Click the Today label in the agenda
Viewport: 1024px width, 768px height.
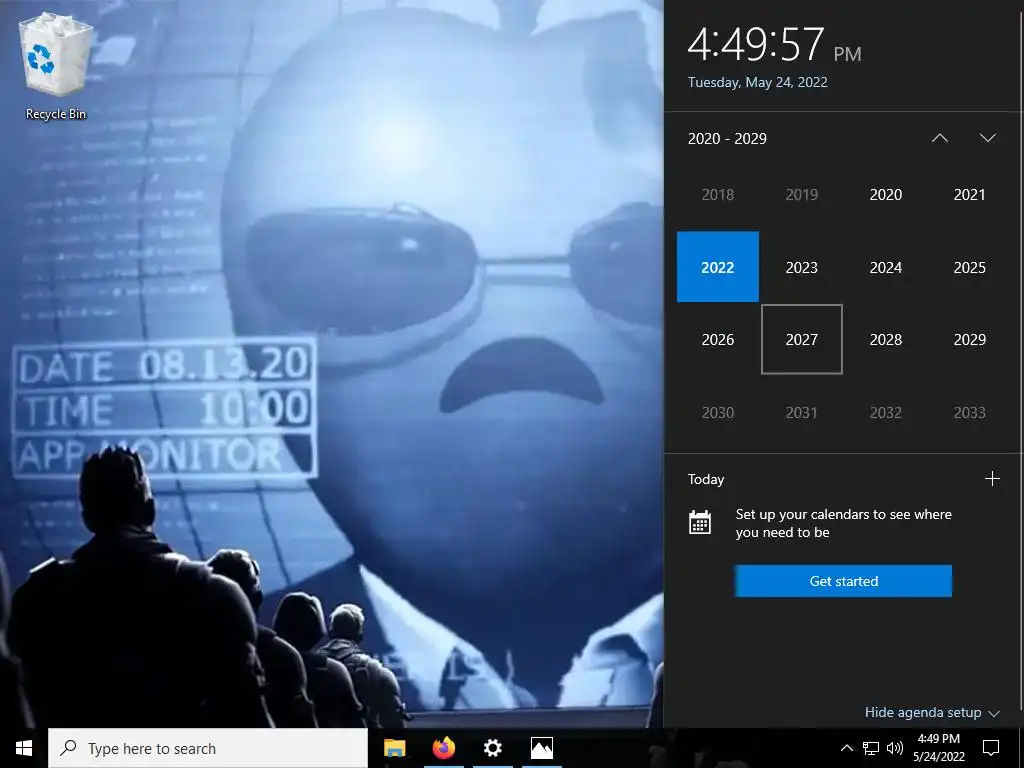(706, 479)
